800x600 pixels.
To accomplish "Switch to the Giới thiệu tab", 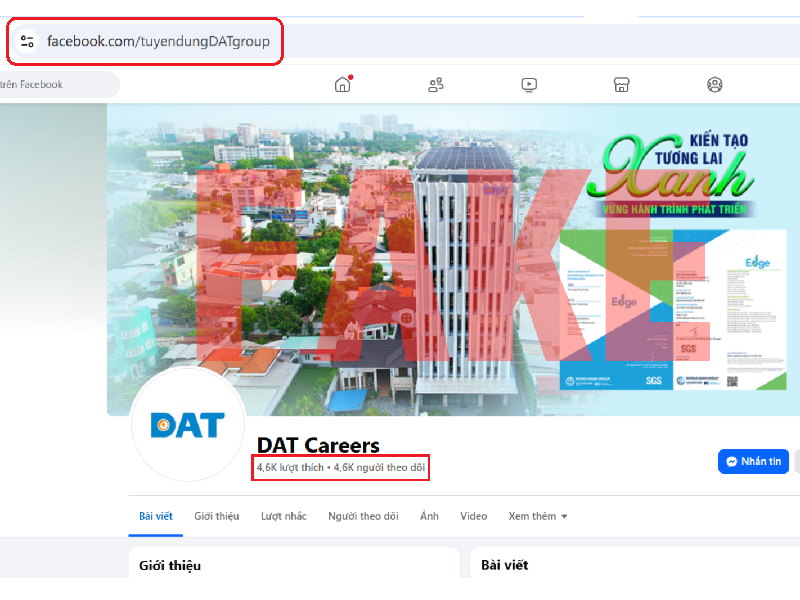I will tap(216, 516).
